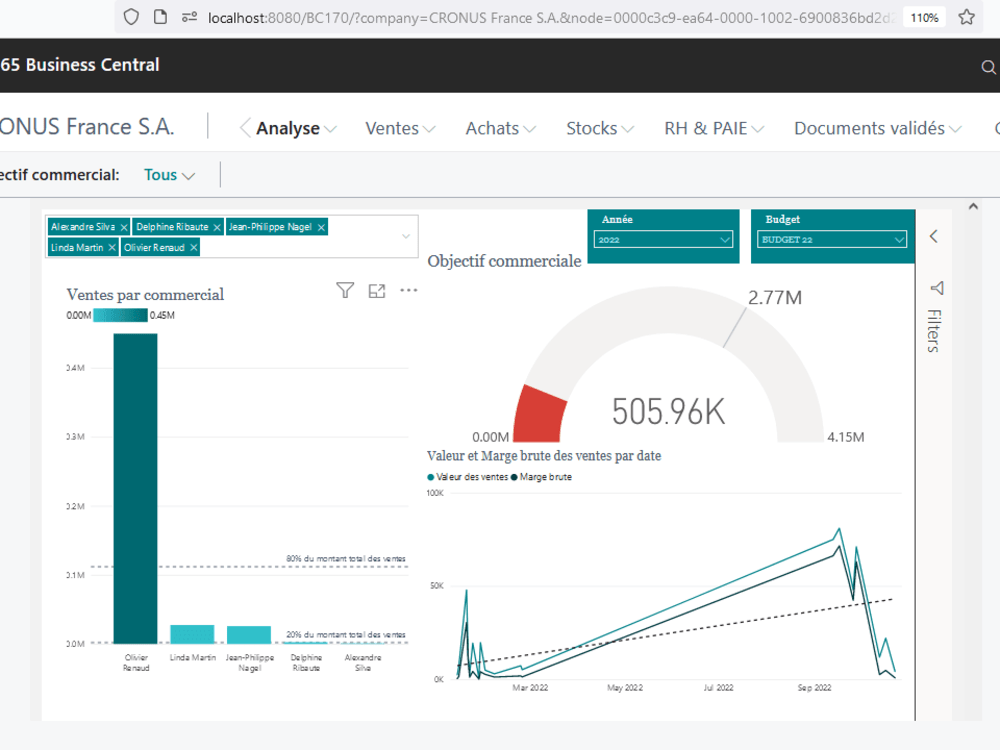This screenshot has width=1000, height=750.
Task: Click the Jul 2022 axis label
Action: click(719, 688)
